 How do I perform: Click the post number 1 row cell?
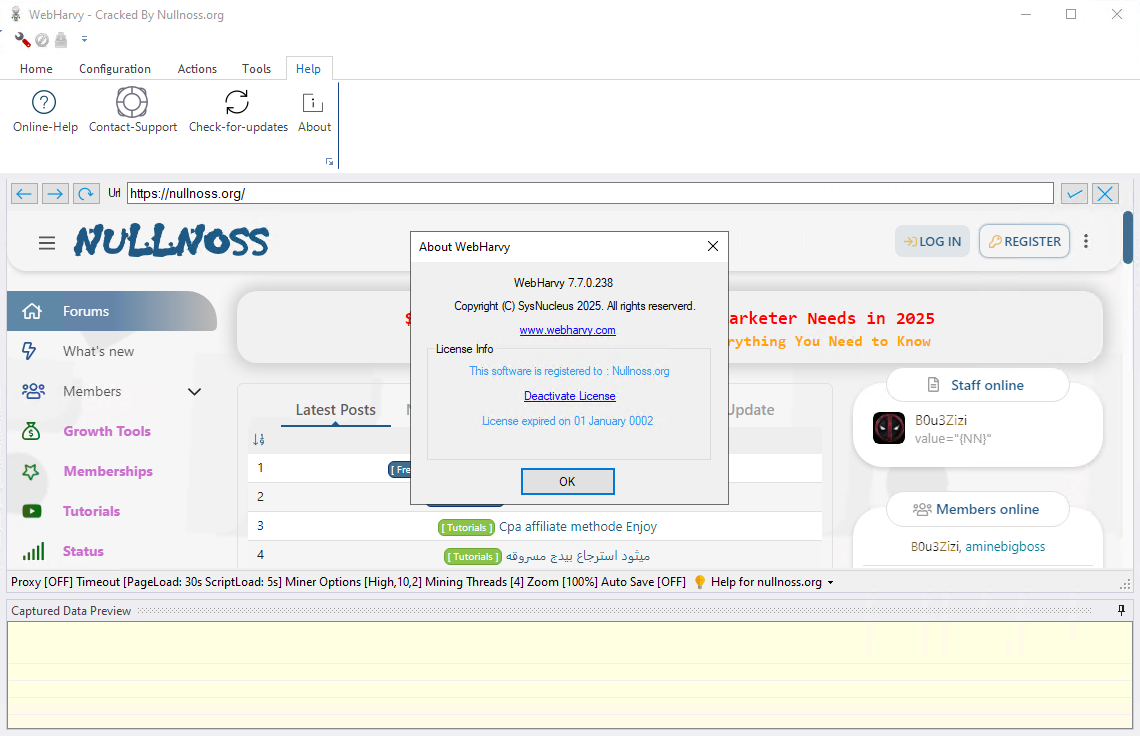260,468
